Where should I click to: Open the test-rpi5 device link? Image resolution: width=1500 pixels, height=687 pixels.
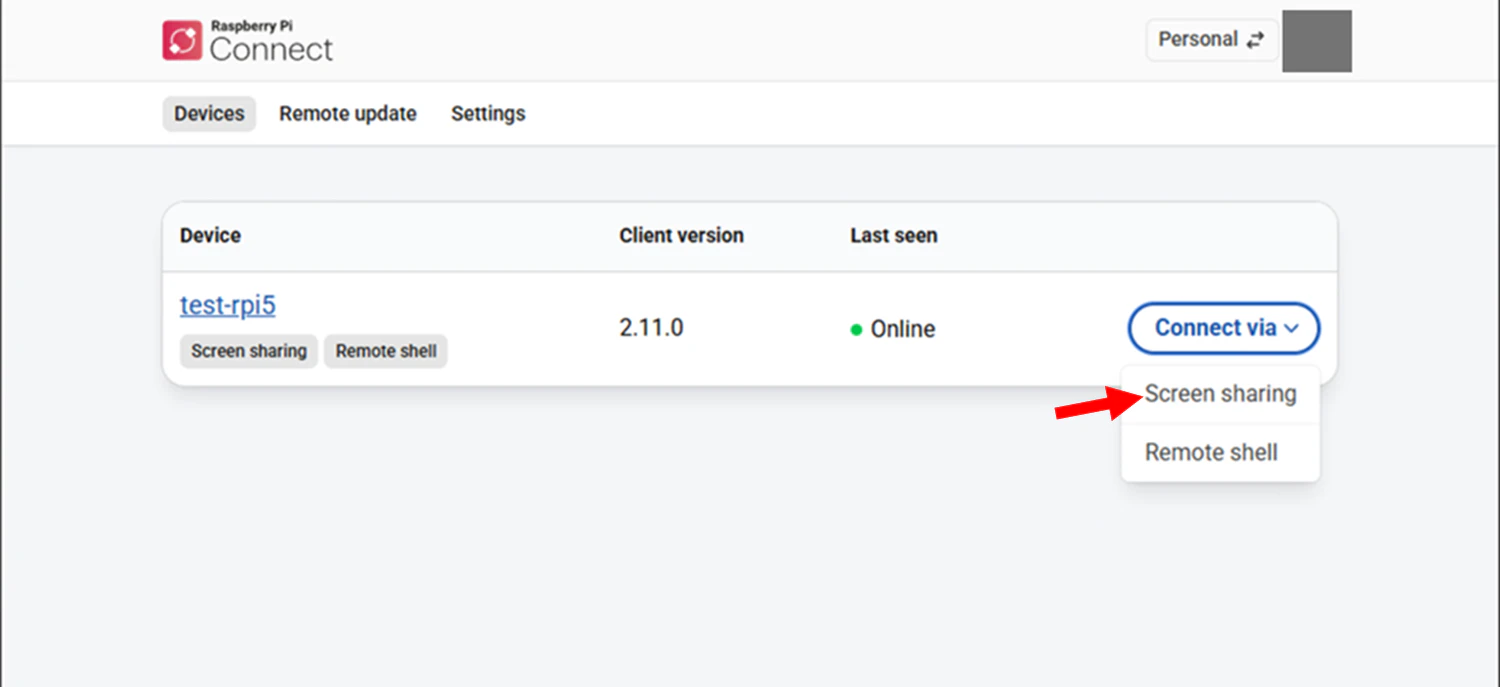[228, 305]
